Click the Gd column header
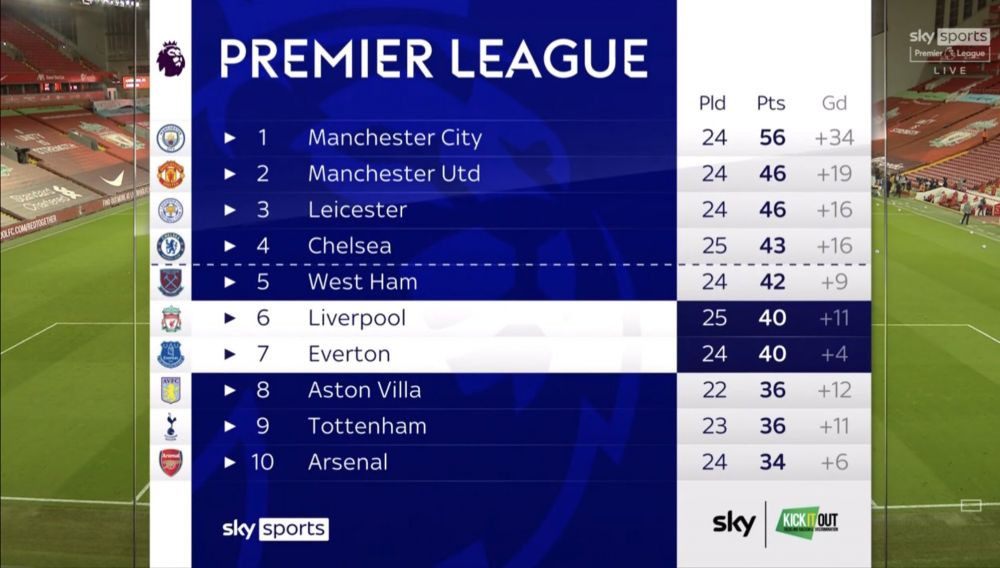The image size is (1000, 568). [x=834, y=104]
